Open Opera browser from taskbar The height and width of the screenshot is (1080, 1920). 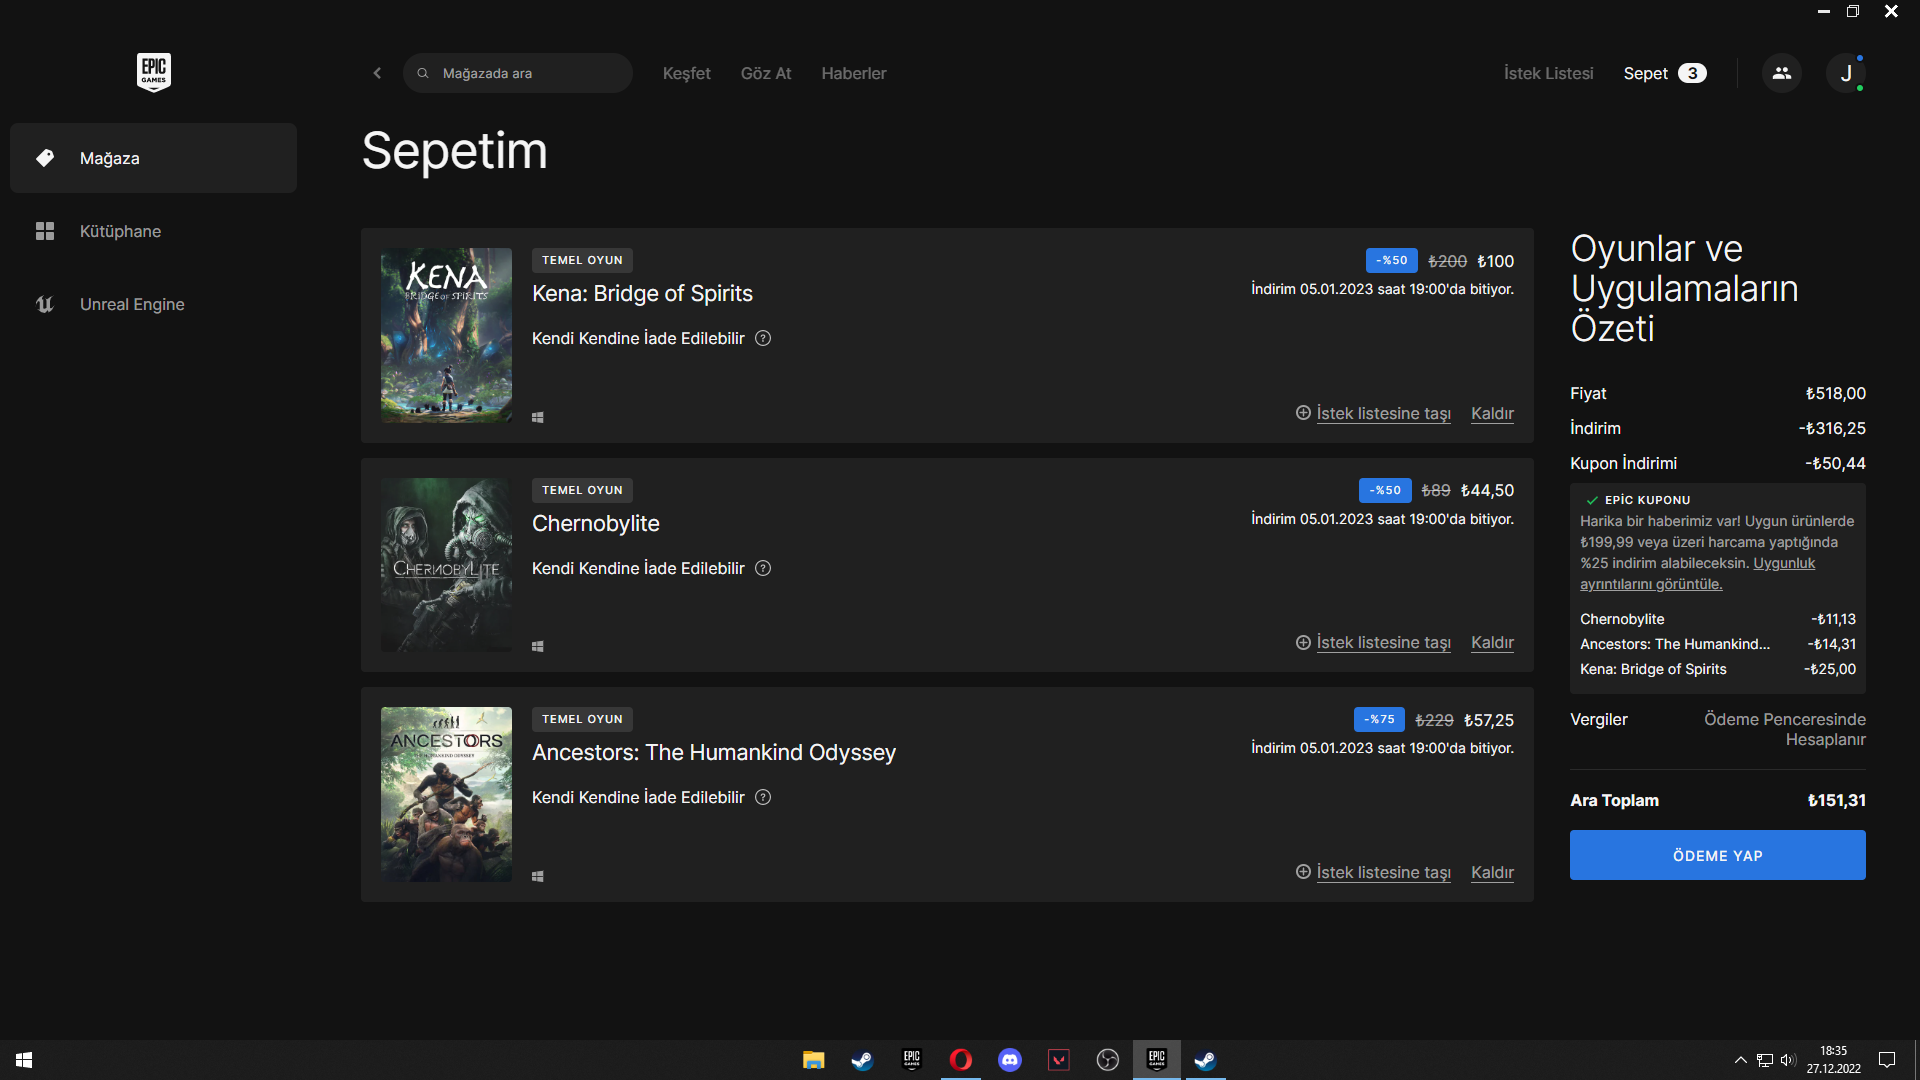tap(960, 1060)
